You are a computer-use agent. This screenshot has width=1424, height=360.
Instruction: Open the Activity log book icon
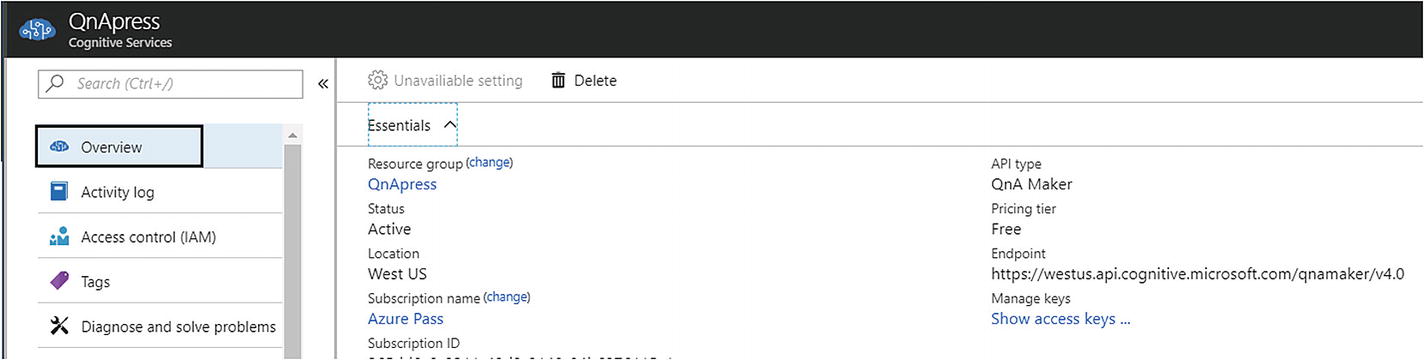(59, 191)
